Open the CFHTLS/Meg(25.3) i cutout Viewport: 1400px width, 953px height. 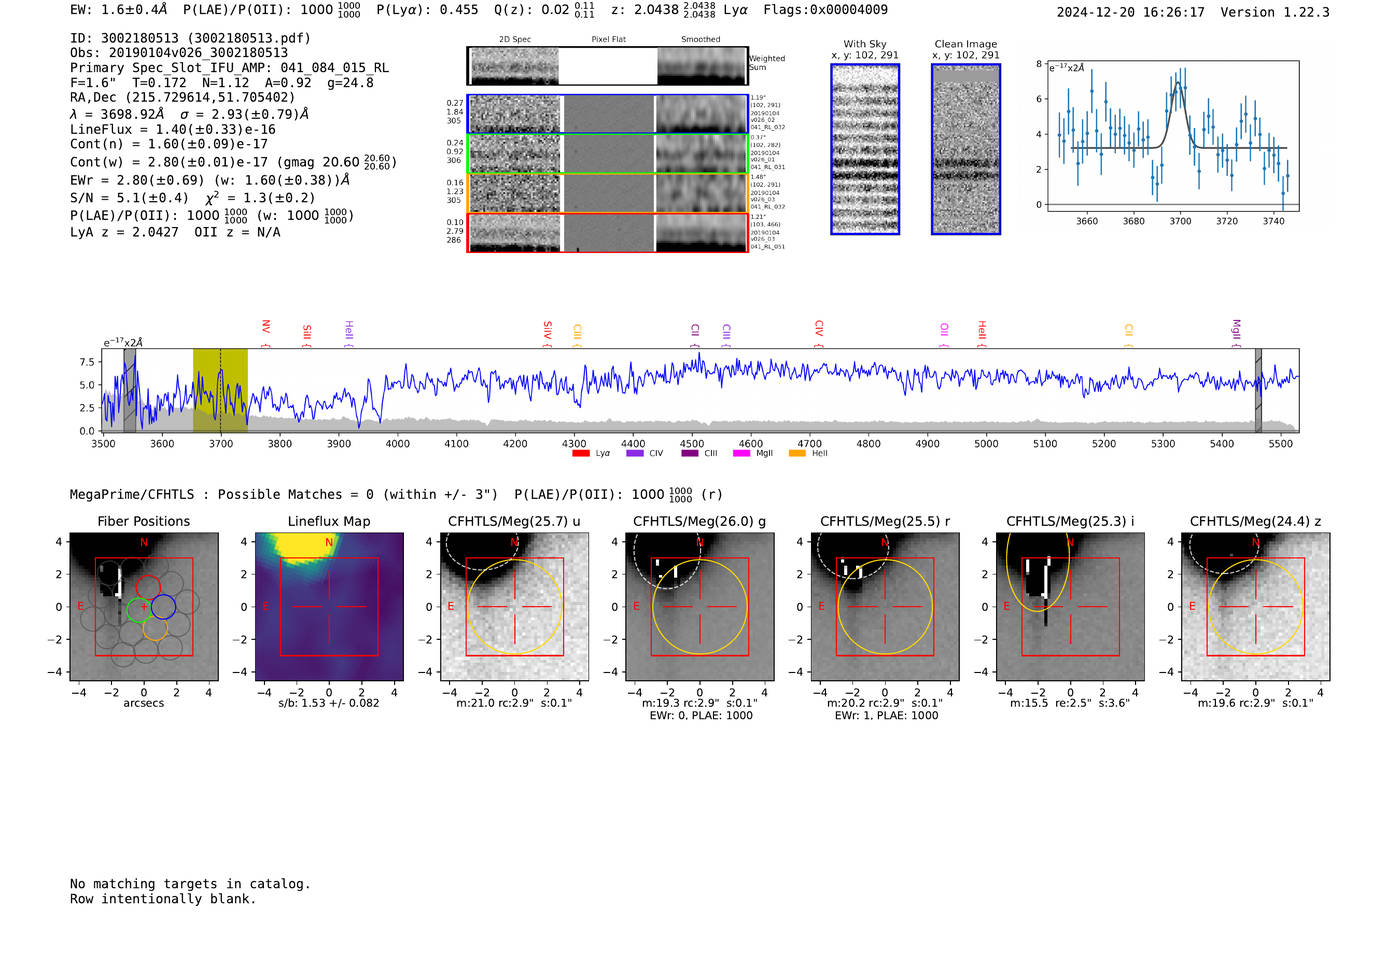tap(1070, 607)
